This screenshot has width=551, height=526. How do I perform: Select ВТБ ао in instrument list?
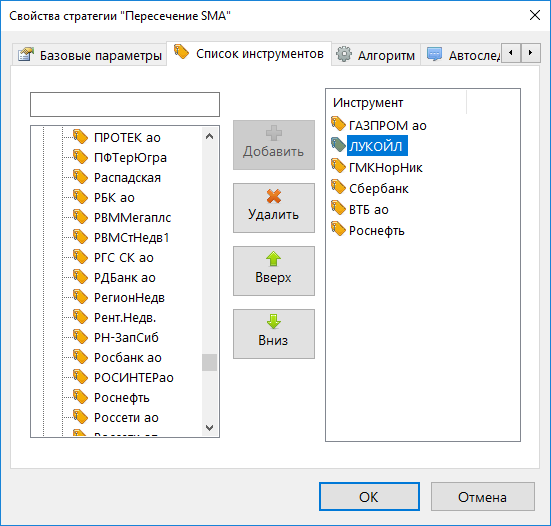(x=369, y=209)
